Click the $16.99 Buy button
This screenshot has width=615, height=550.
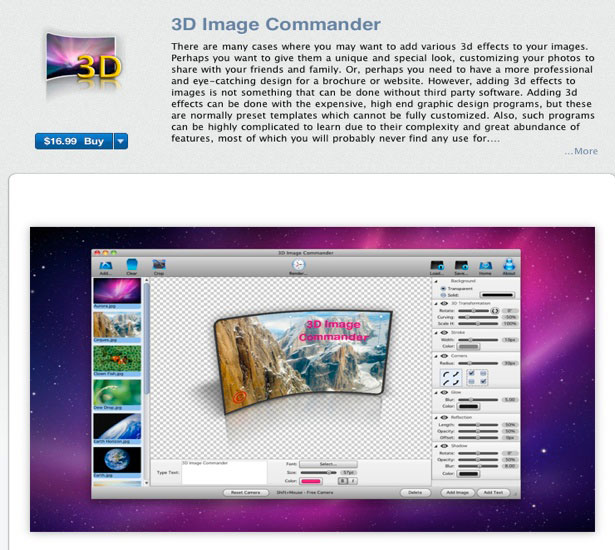click(x=74, y=141)
